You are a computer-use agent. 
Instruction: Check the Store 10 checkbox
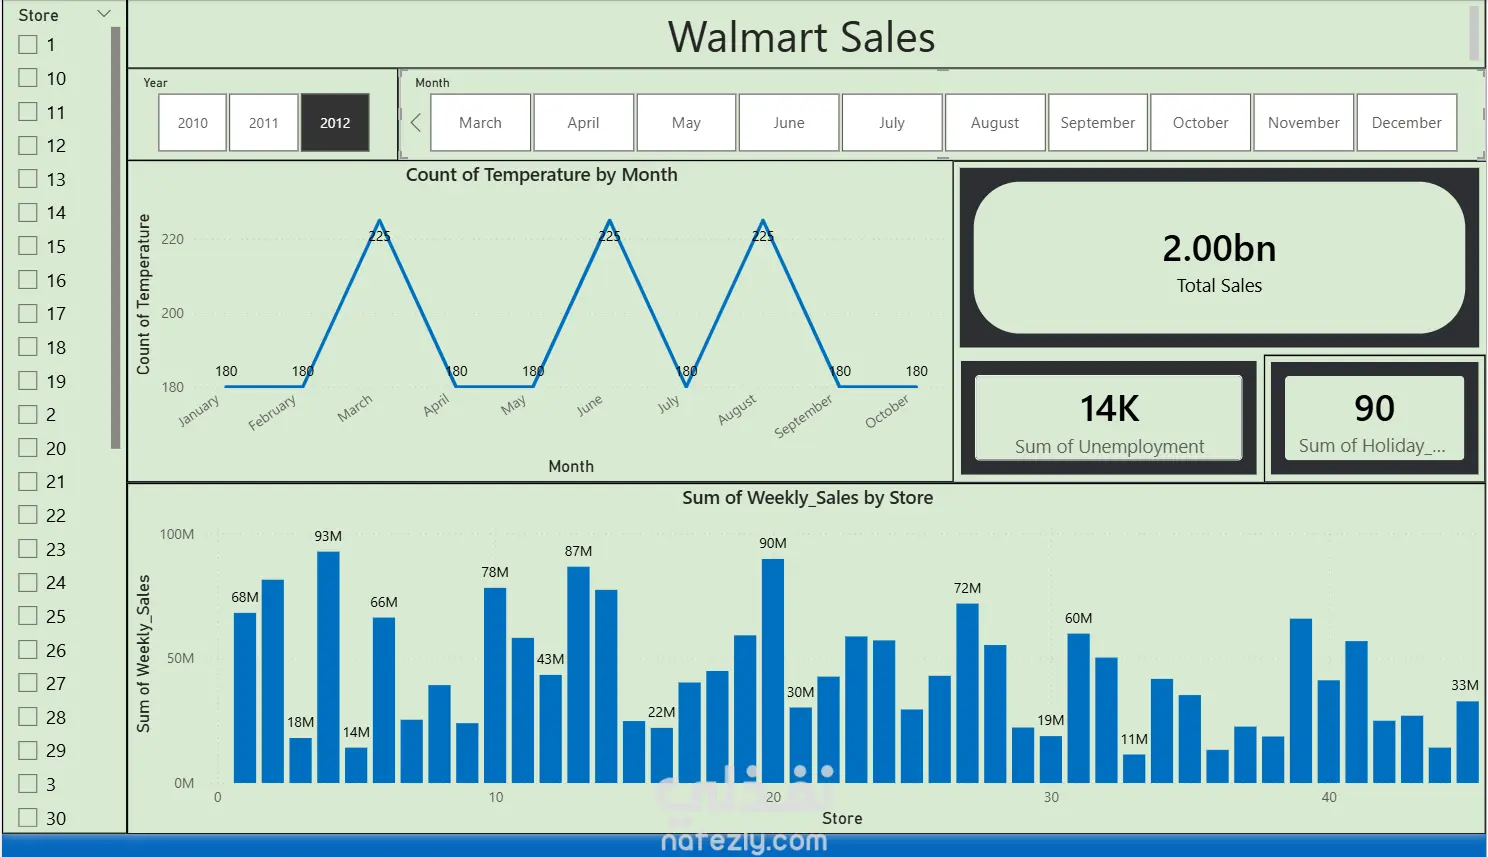click(x=28, y=78)
